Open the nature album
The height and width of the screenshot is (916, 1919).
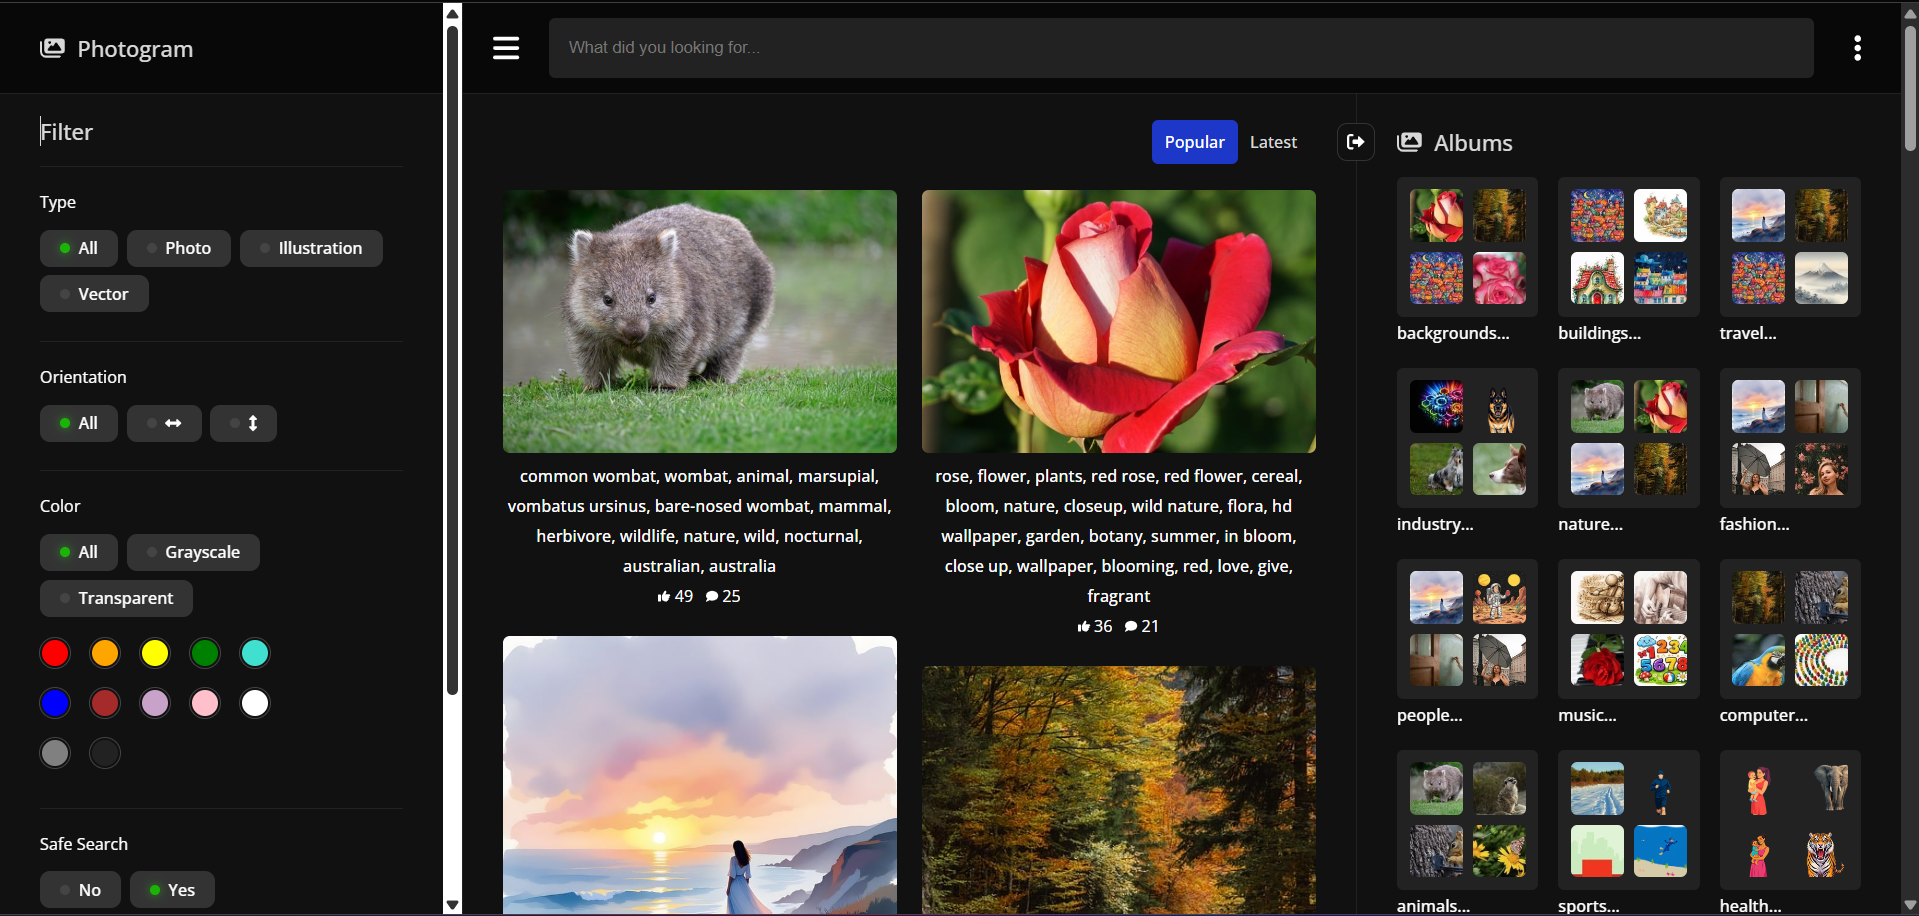coord(1628,438)
